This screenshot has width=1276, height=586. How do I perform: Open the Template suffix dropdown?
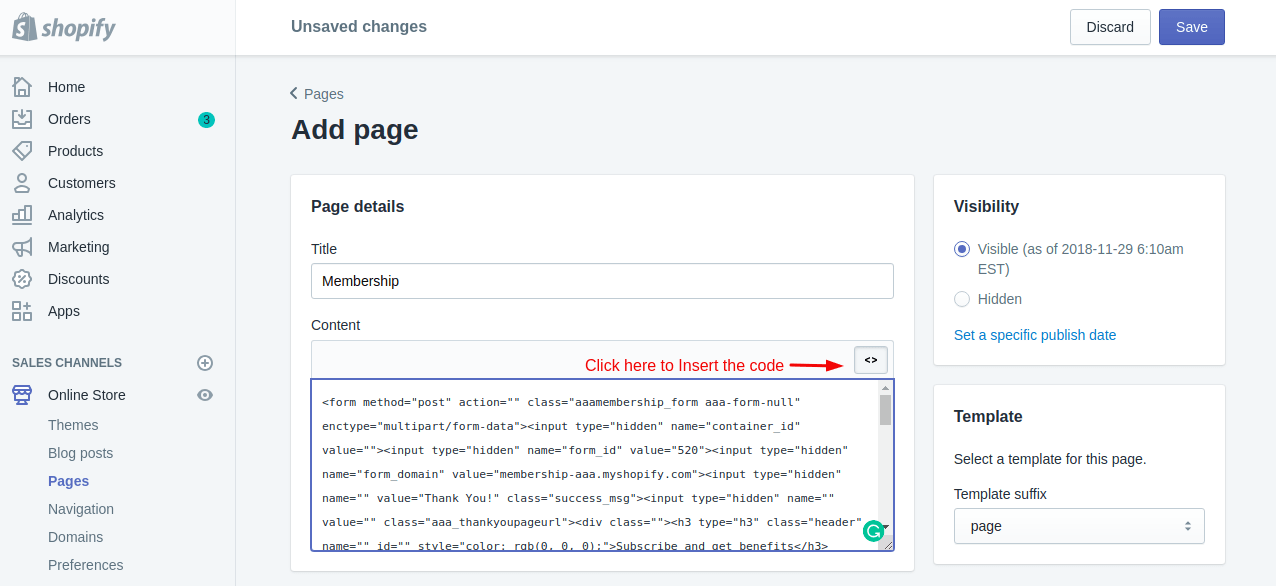[x=1078, y=526]
